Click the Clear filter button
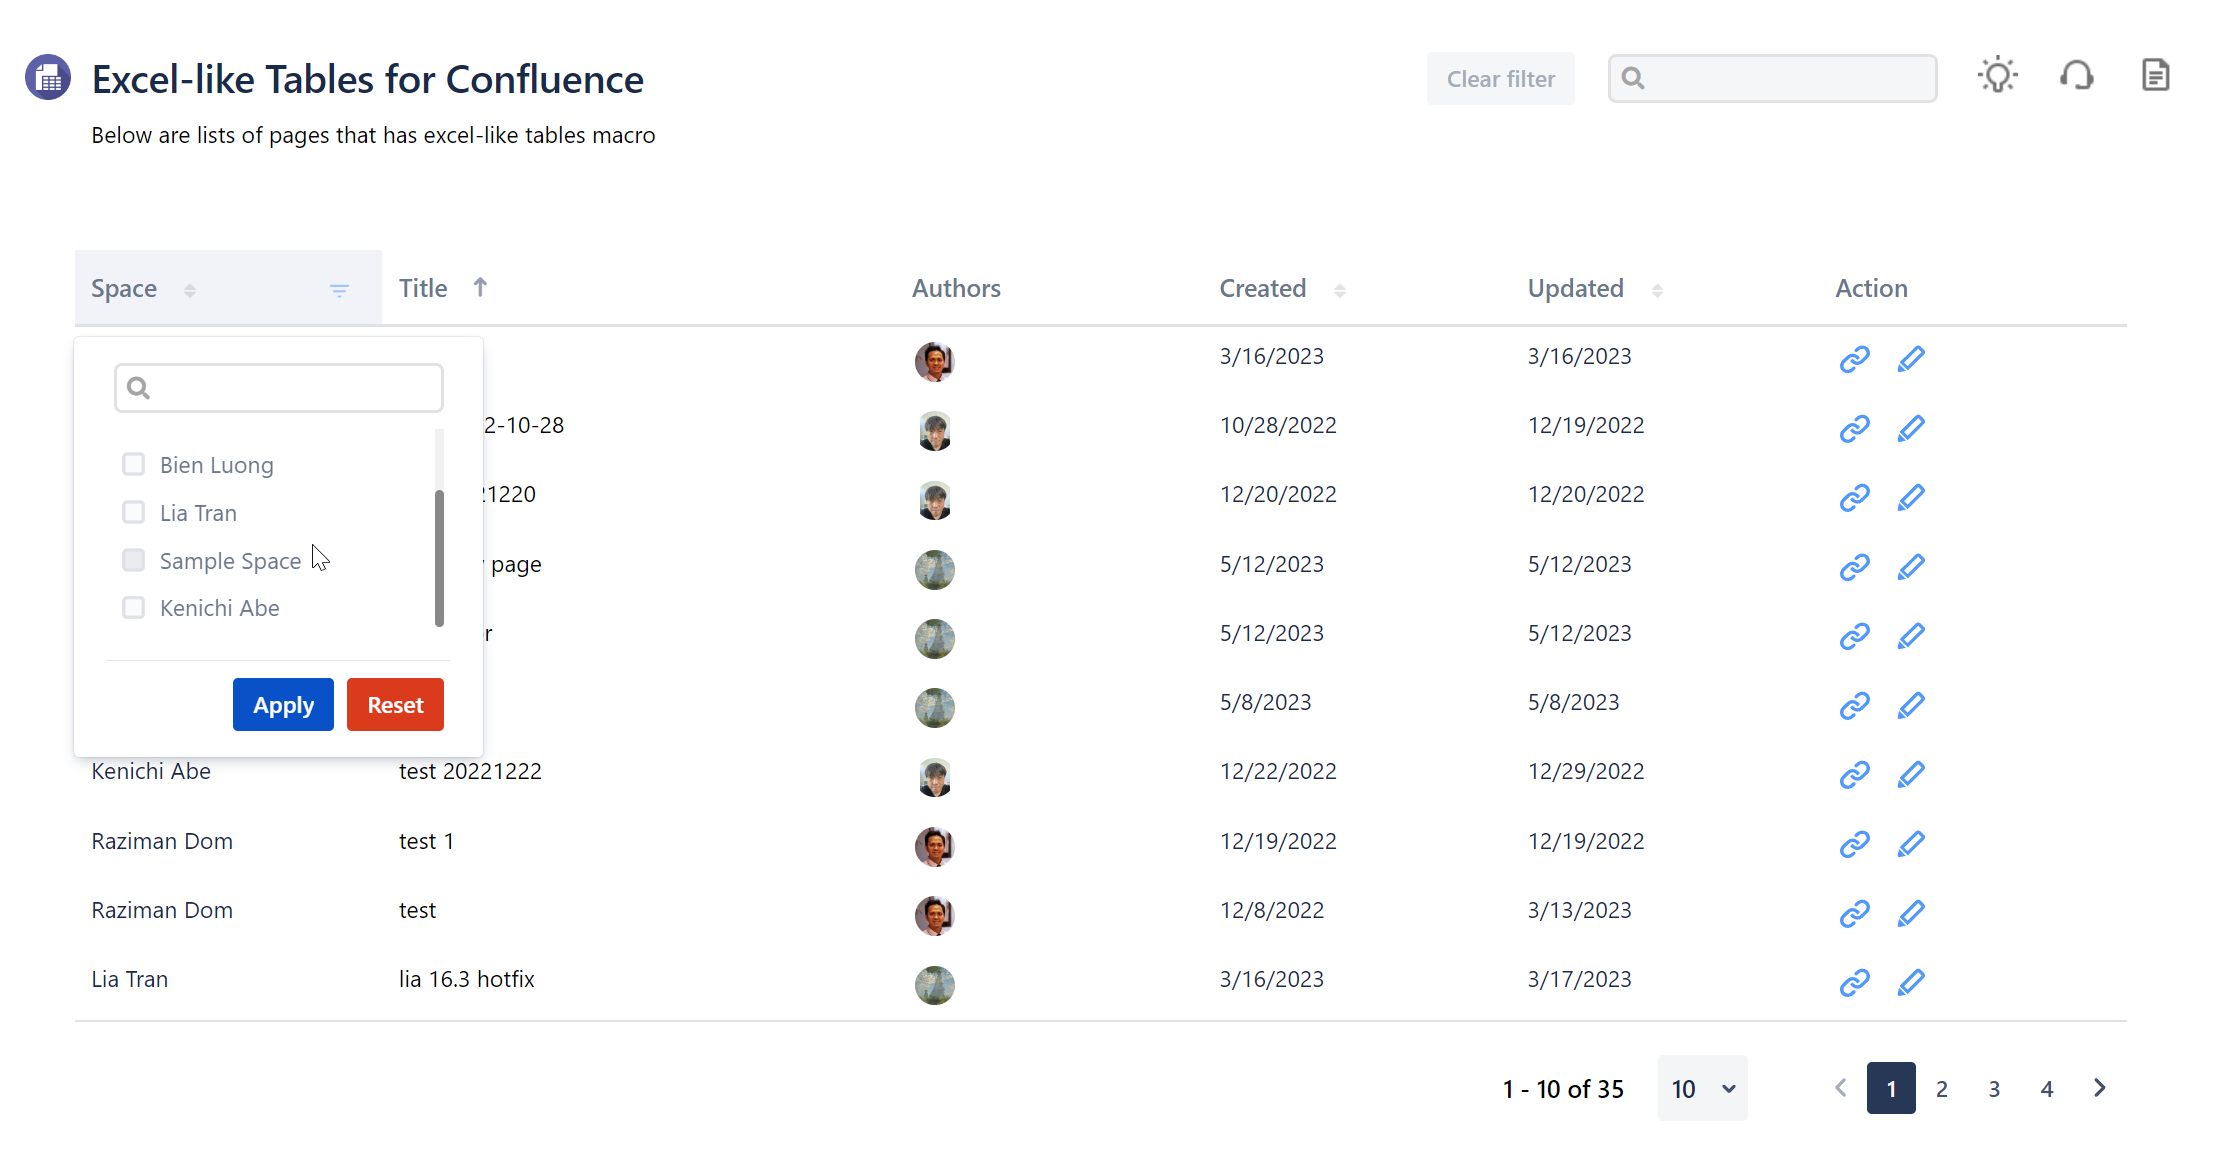Screen dimensions: 2213x1165 [1500, 78]
